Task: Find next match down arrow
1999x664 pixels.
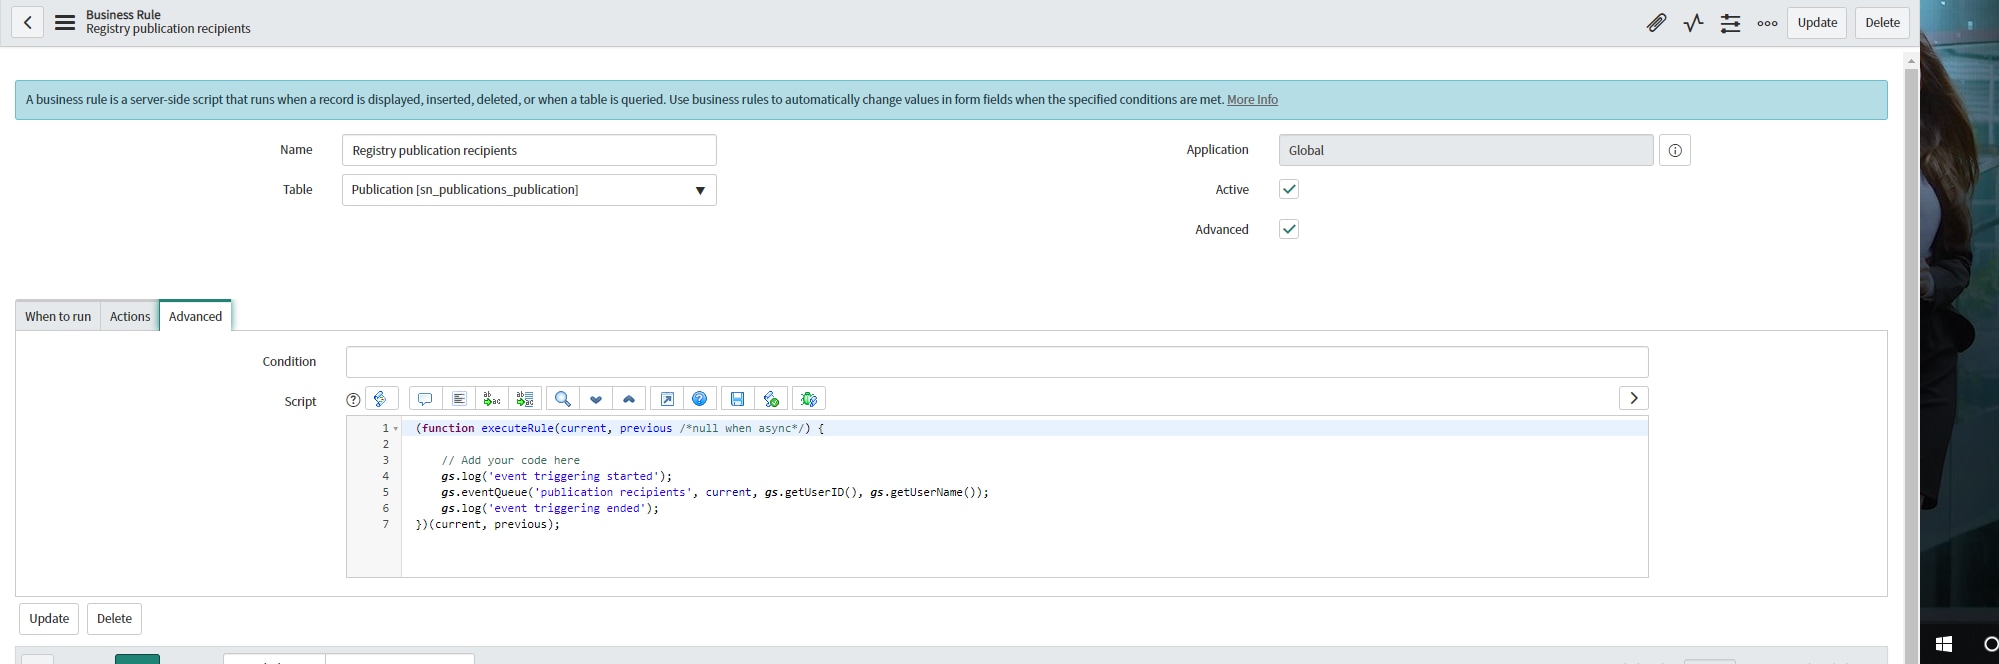Action: [596, 399]
